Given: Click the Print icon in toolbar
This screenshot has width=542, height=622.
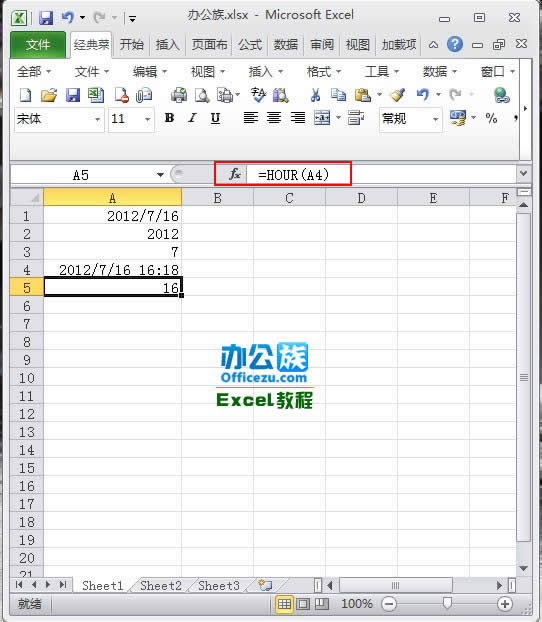Looking at the screenshot, I should 179,95.
